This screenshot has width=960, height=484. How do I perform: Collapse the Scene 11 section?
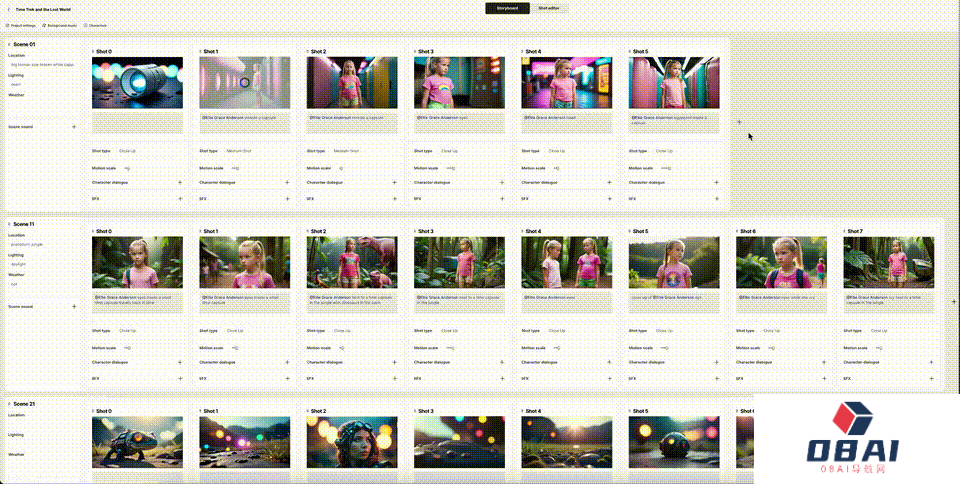pyautogui.click(x=9, y=225)
